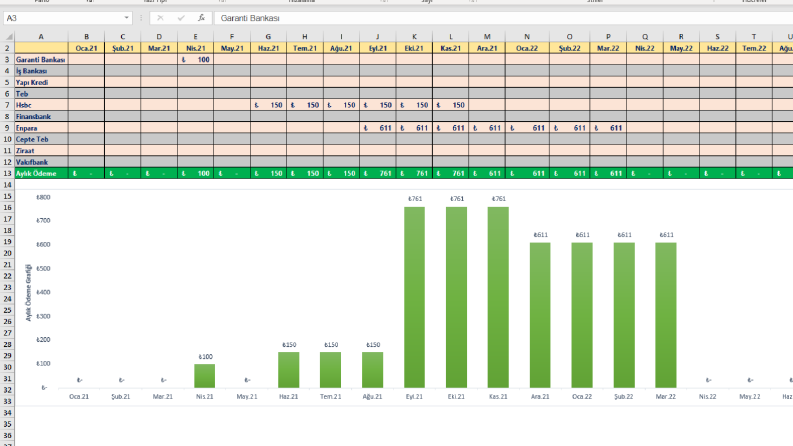Select row 13 header
Screen dimensions: 793x446
7,173
